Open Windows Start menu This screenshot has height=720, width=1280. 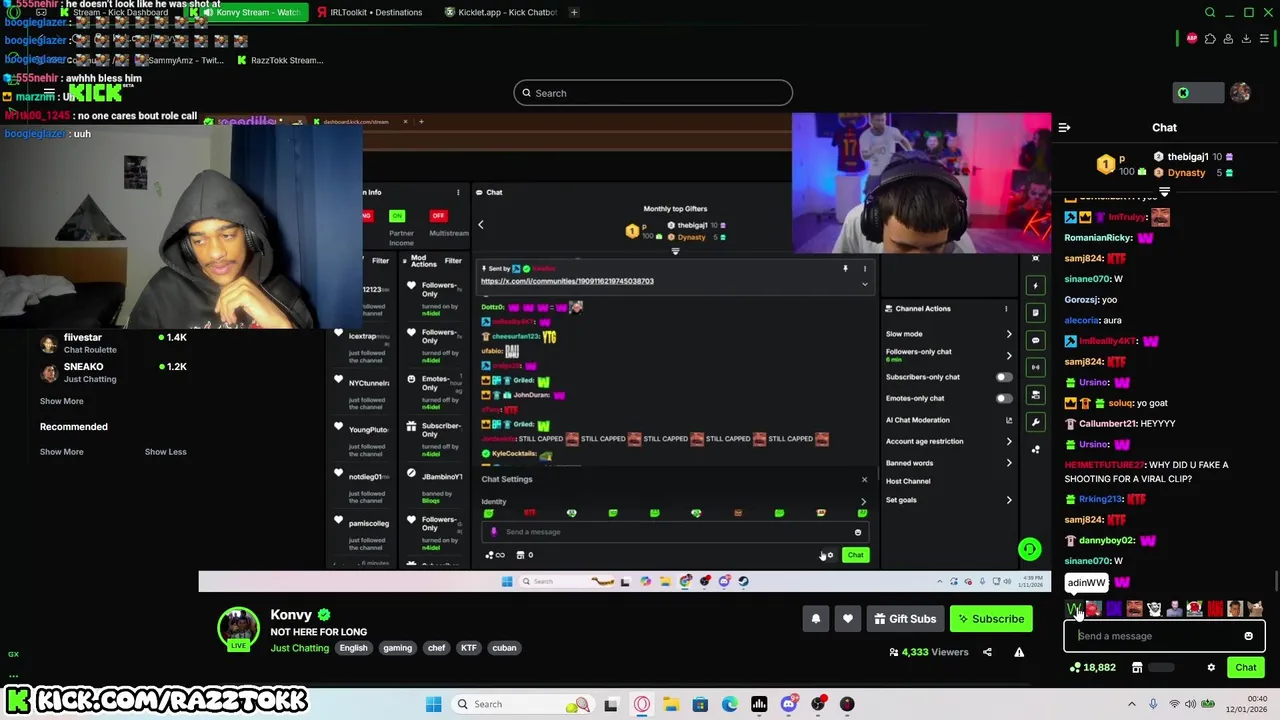[x=433, y=704]
